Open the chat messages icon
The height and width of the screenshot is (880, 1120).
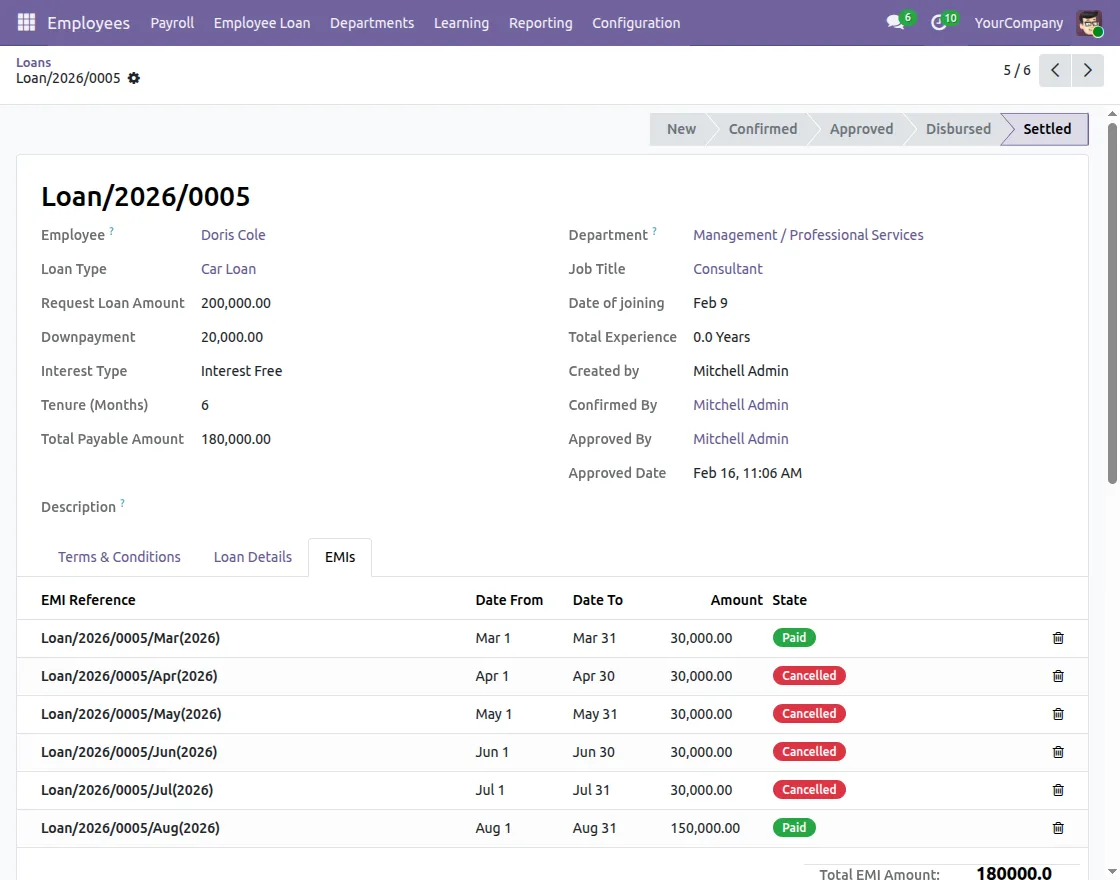[x=895, y=22]
